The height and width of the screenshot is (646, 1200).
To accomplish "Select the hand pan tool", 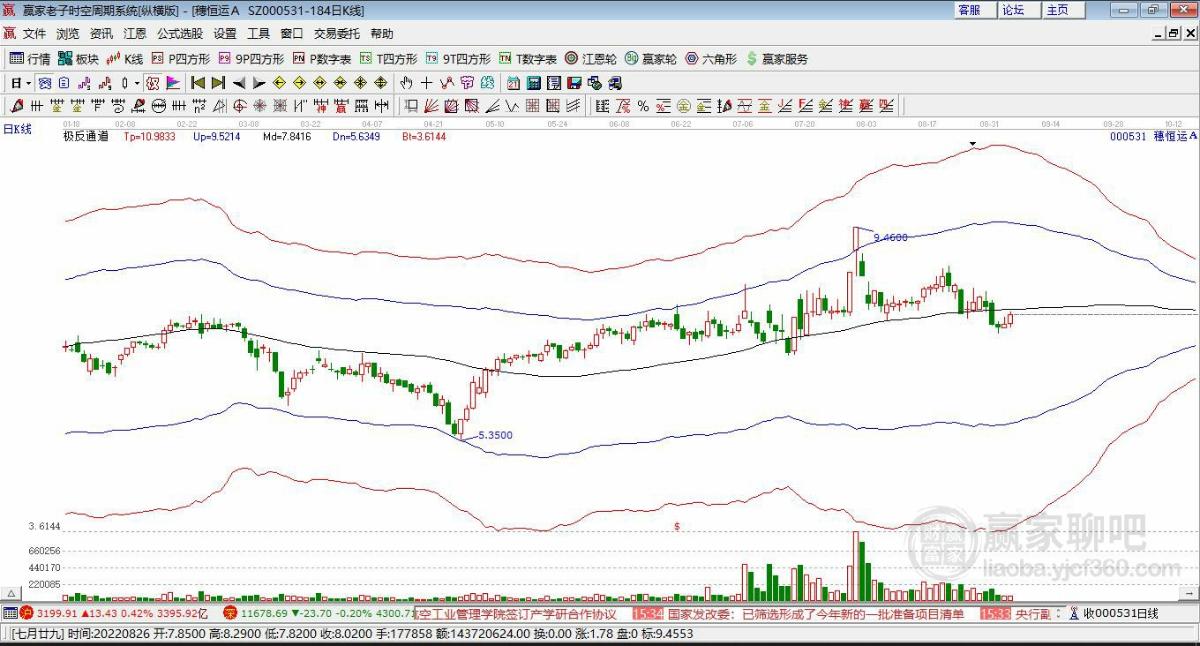I will [x=406, y=83].
